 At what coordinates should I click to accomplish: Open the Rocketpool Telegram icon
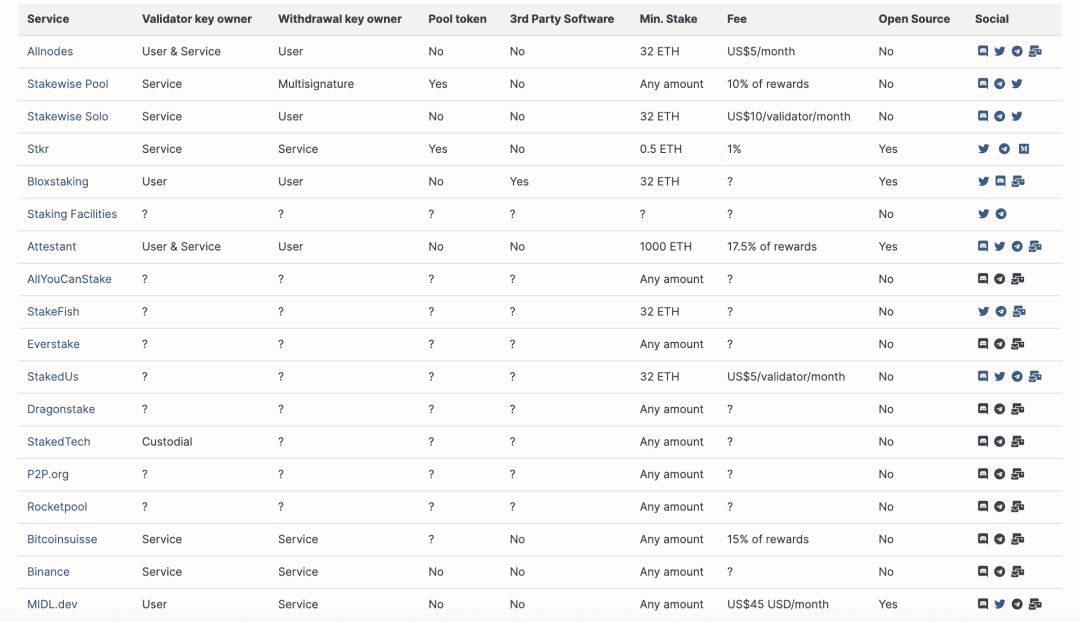click(x=999, y=506)
